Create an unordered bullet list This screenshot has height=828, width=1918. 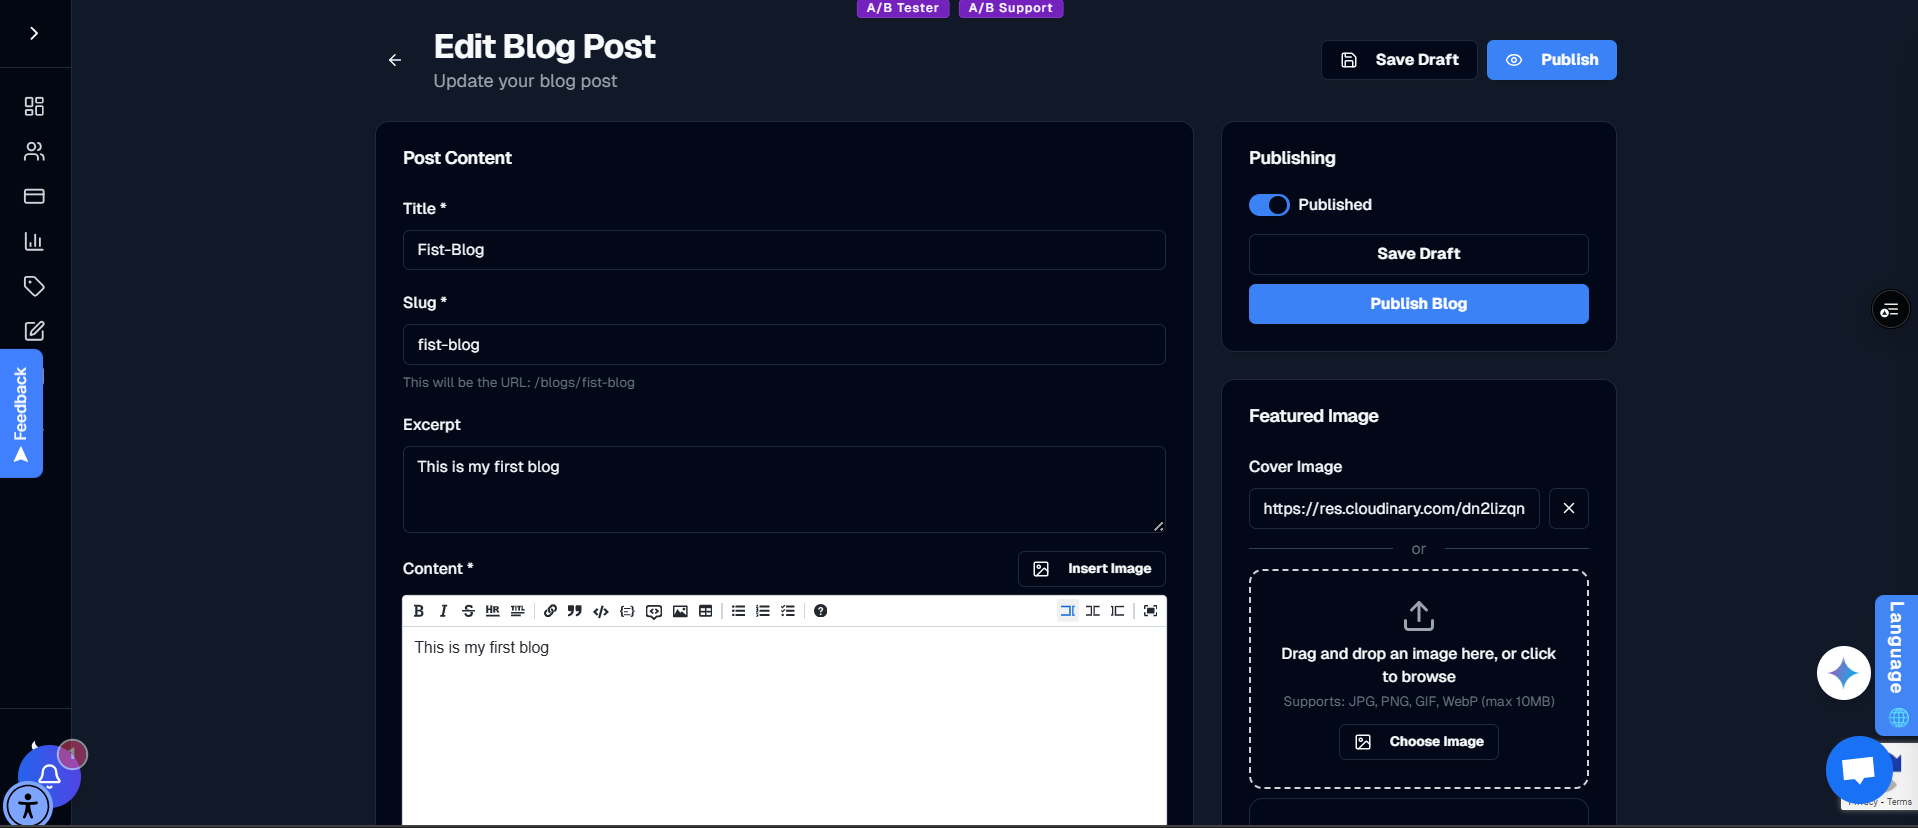point(738,611)
